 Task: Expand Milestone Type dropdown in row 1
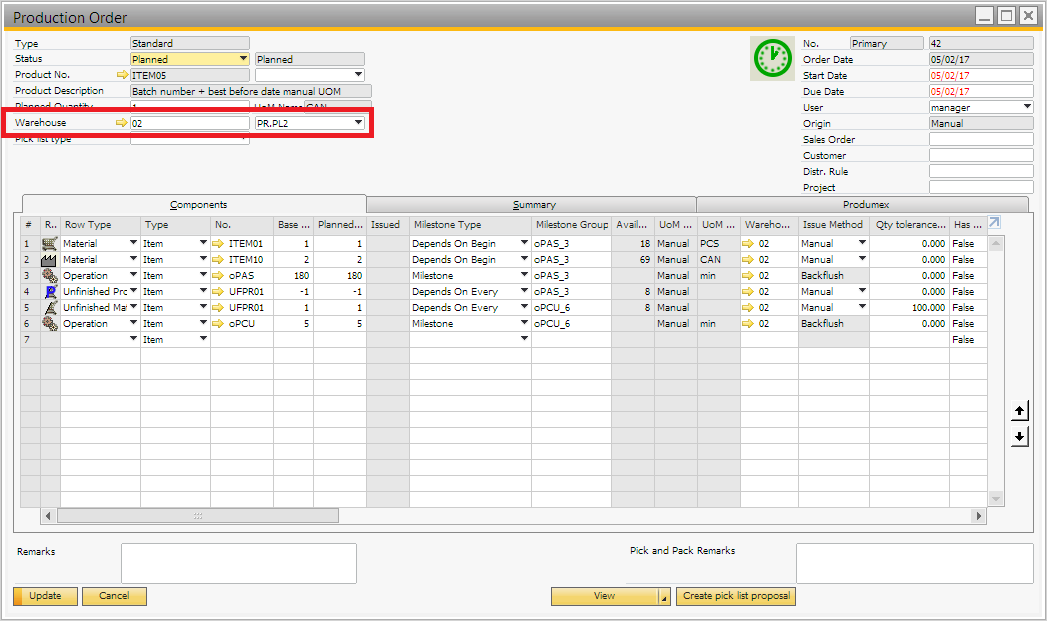click(x=524, y=244)
